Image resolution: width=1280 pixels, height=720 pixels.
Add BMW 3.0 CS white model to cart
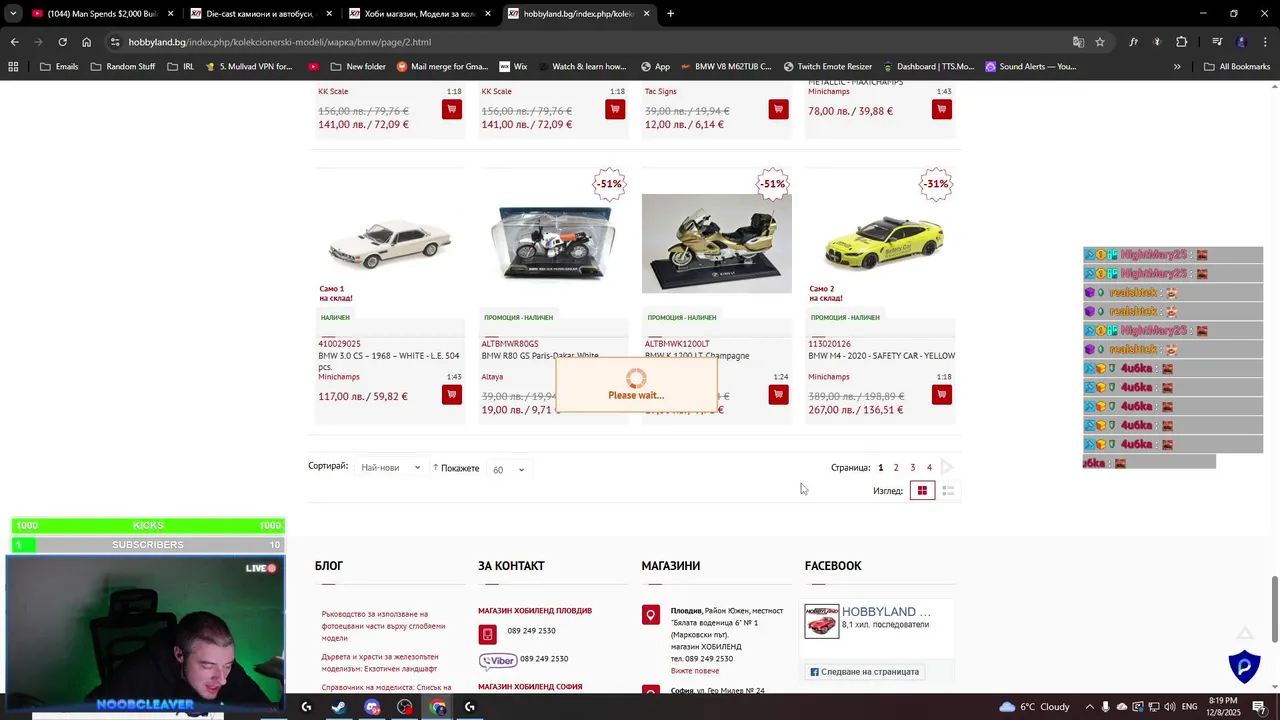(x=452, y=395)
